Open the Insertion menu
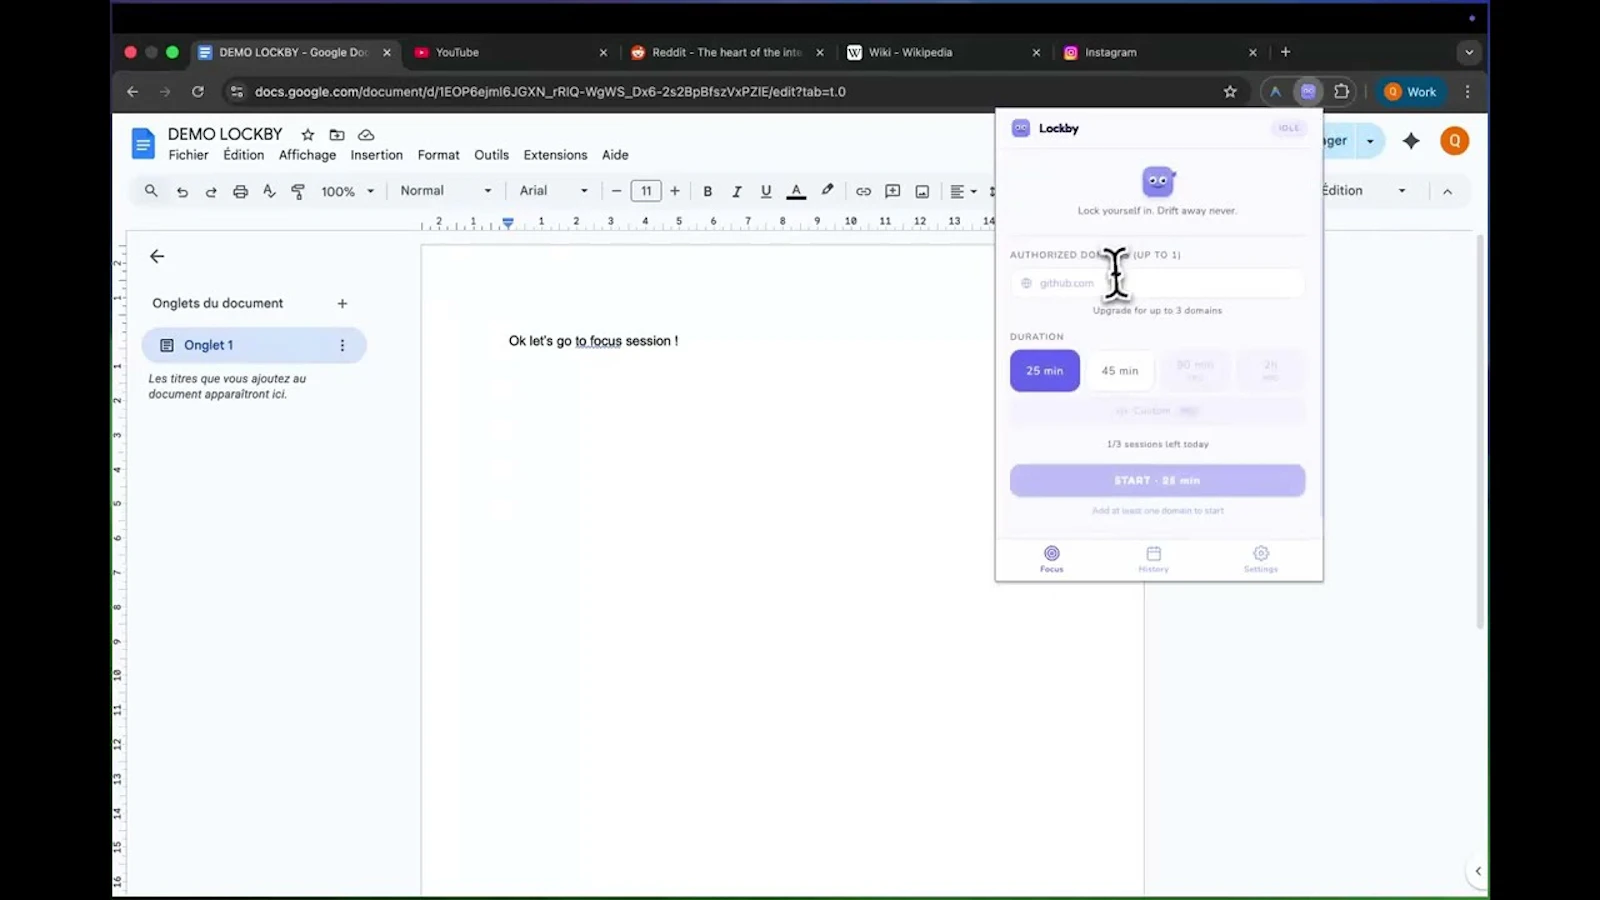This screenshot has width=1600, height=900. coord(376,155)
